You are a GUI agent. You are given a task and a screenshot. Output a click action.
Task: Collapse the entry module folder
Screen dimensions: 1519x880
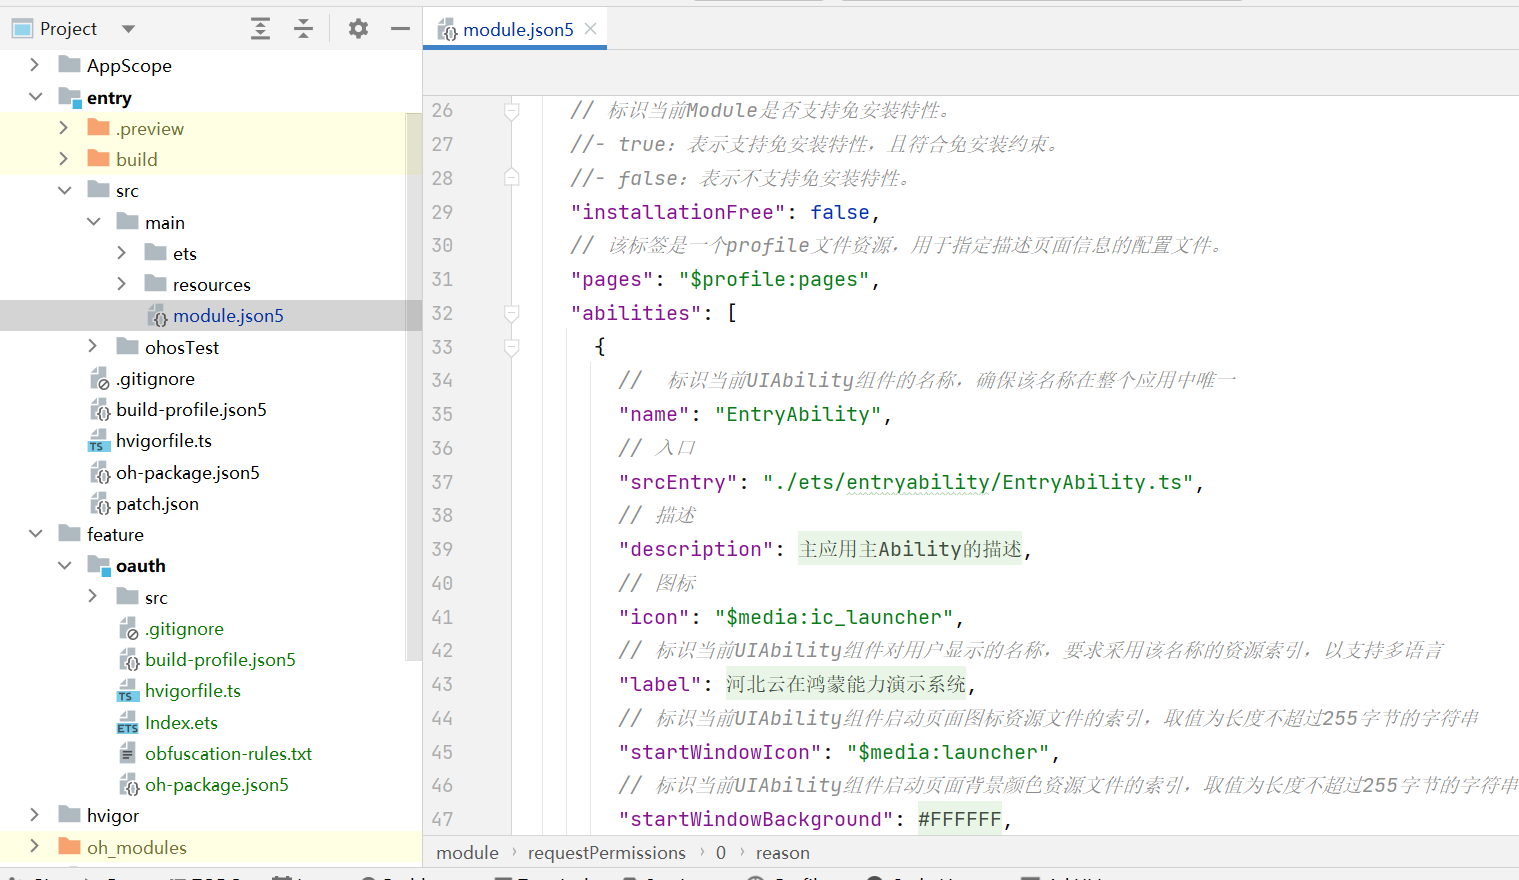click(35, 97)
